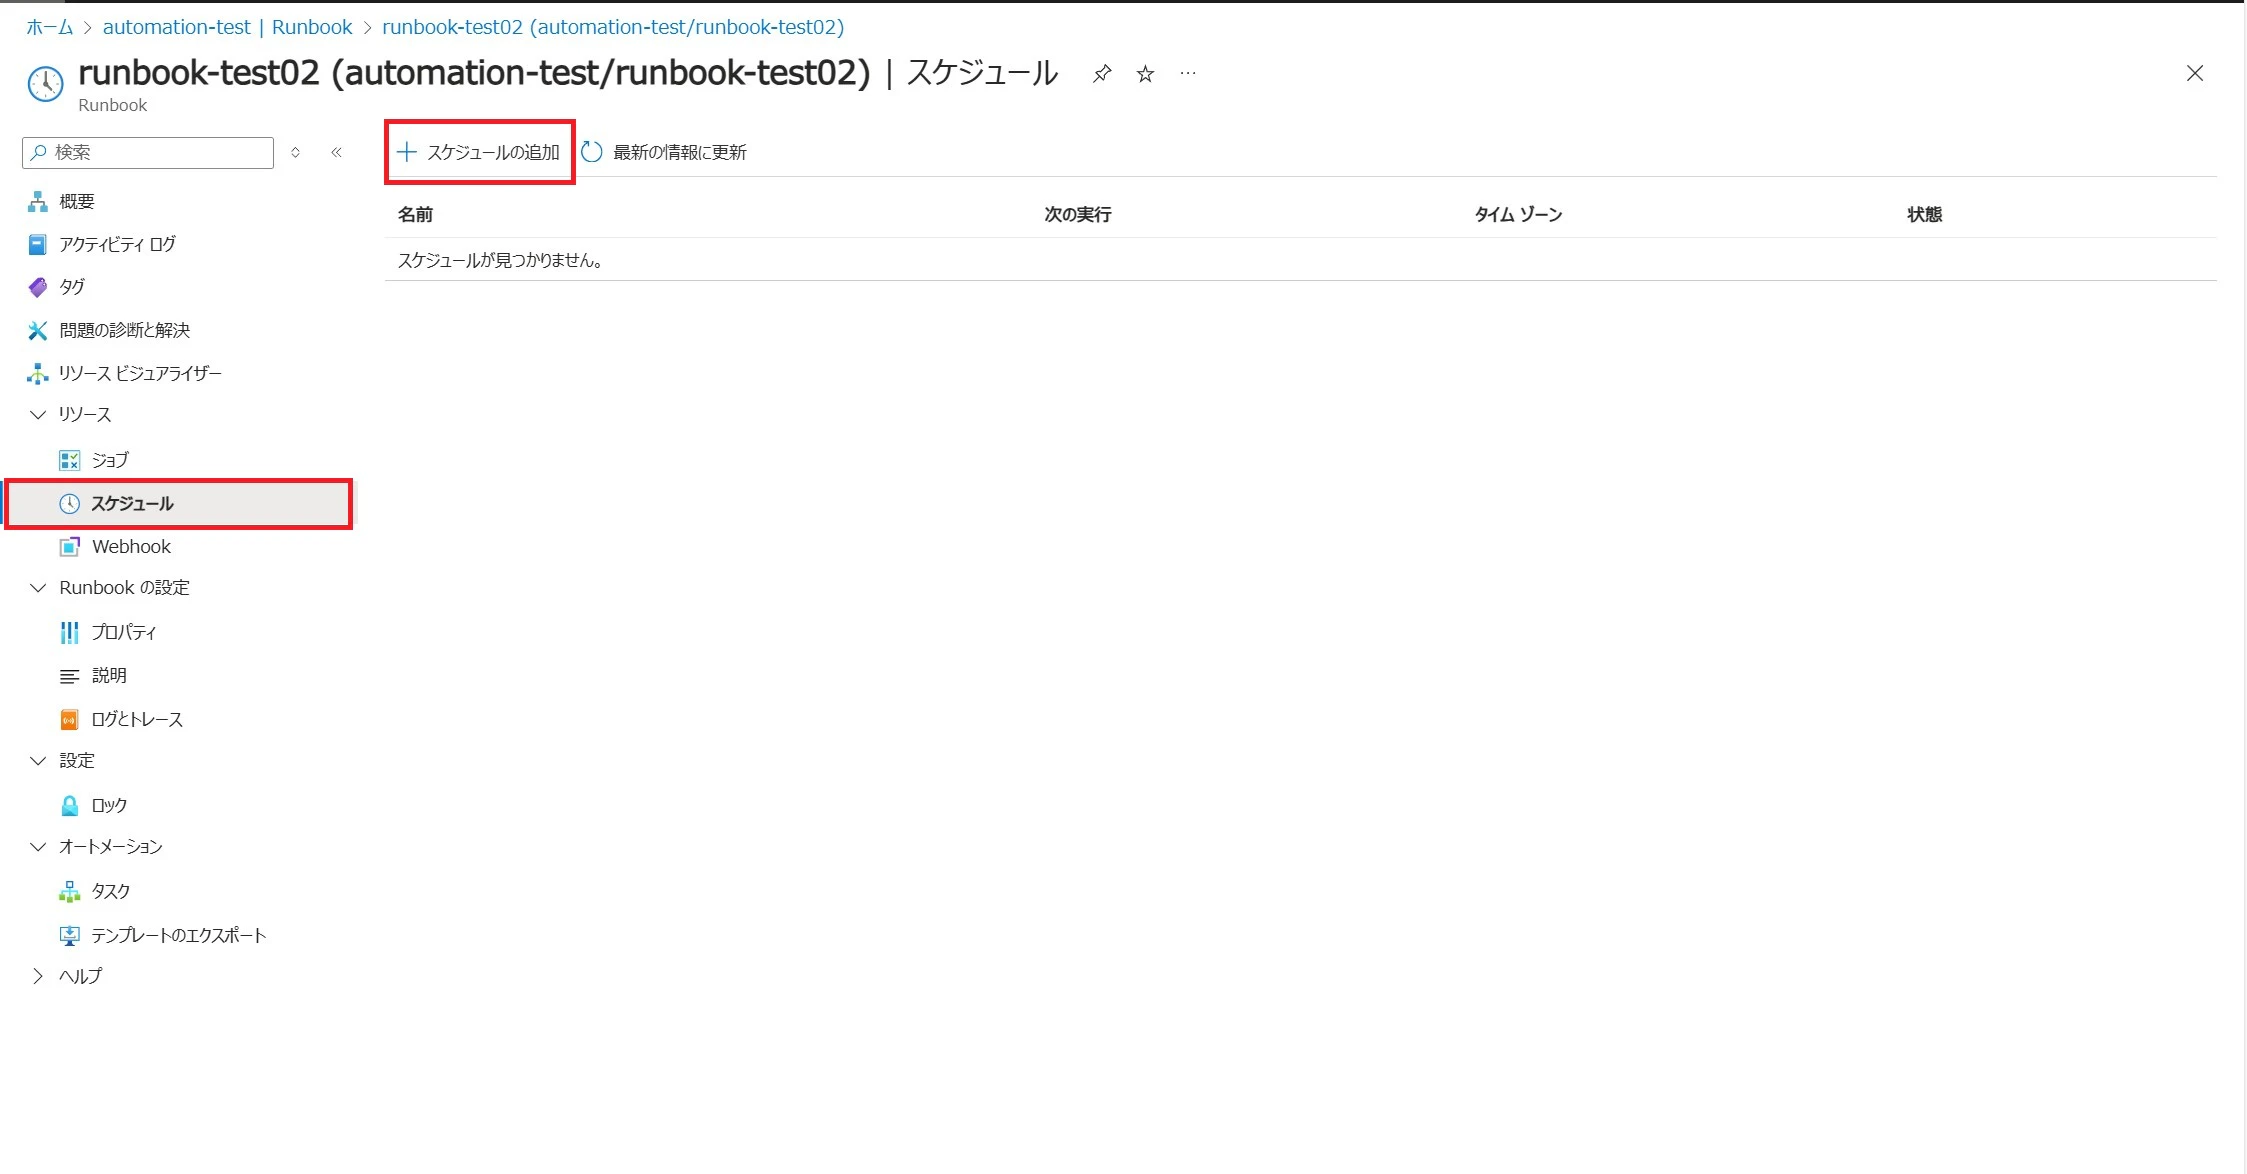Viewport: 2247px width, 1174px height.
Task: Open the ロック item
Action: click(109, 805)
